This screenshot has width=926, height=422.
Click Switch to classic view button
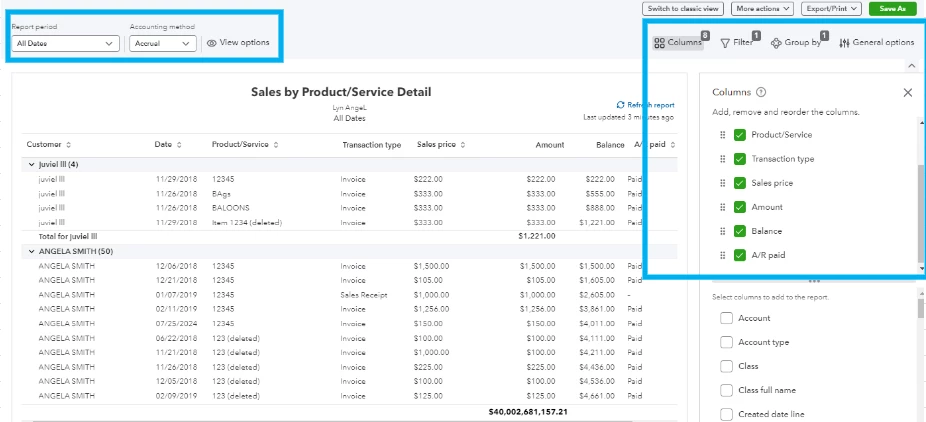tap(683, 9)
